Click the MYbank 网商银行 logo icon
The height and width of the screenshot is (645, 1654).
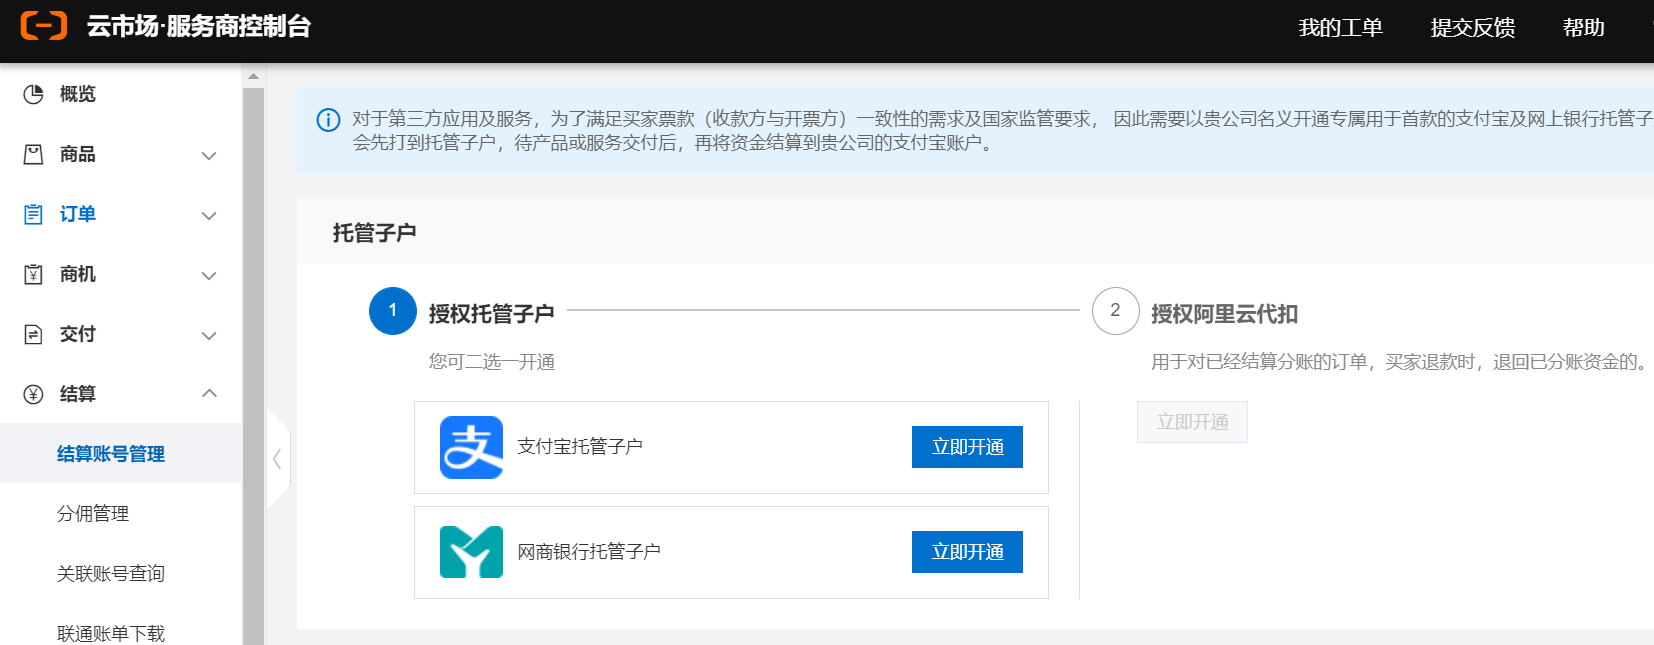[472, 552]
